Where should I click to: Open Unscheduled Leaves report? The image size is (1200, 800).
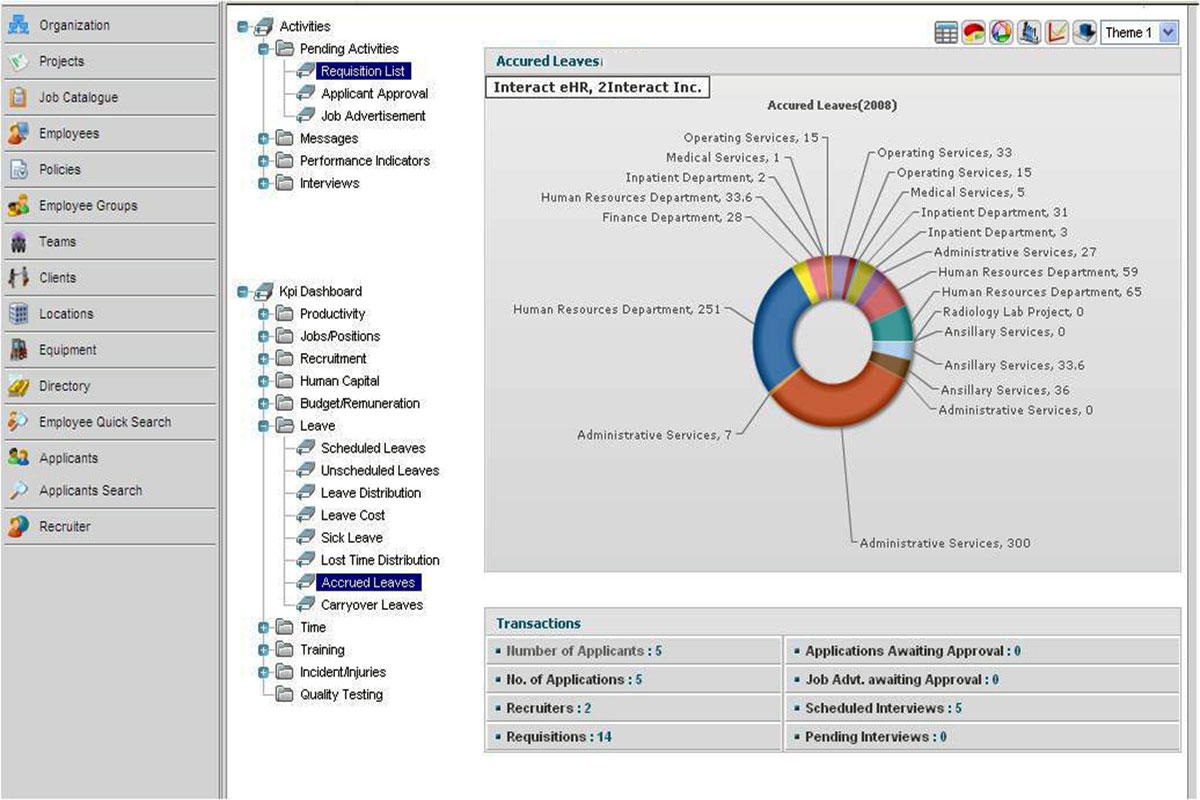click(x=380, y=470)
